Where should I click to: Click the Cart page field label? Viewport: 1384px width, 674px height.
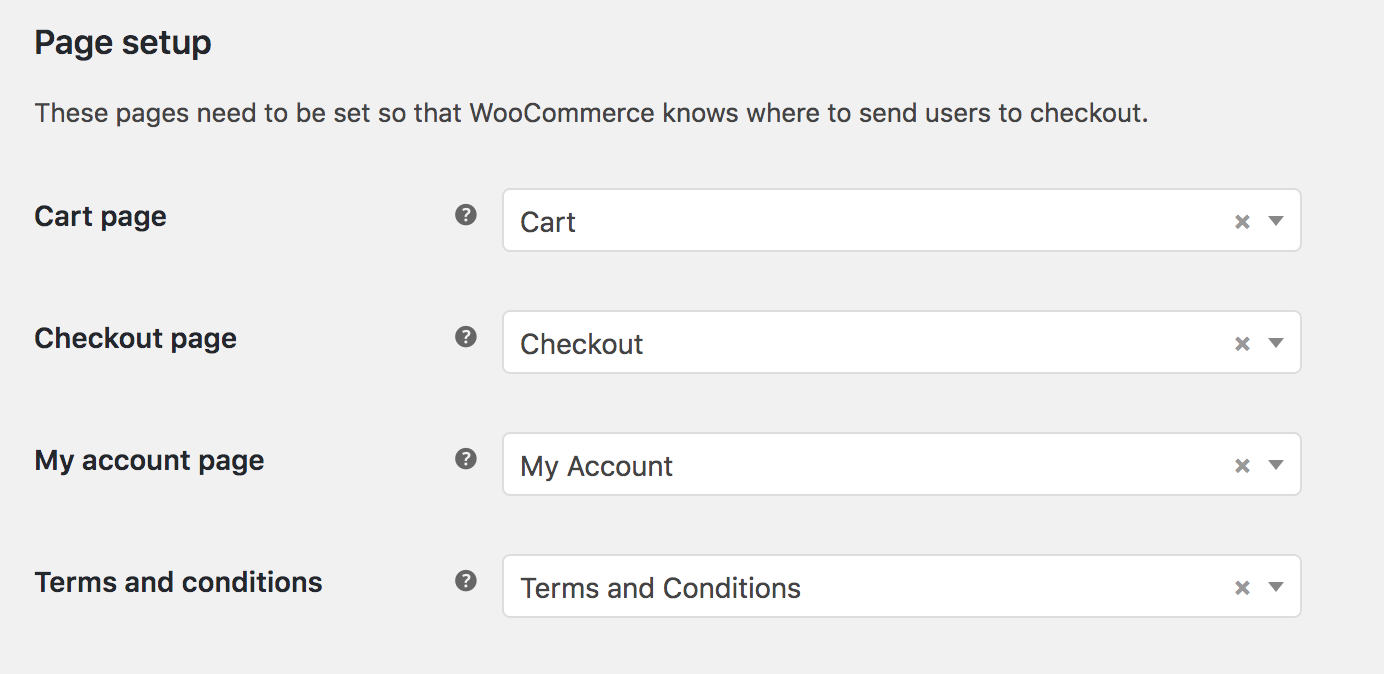click(100, 215)
